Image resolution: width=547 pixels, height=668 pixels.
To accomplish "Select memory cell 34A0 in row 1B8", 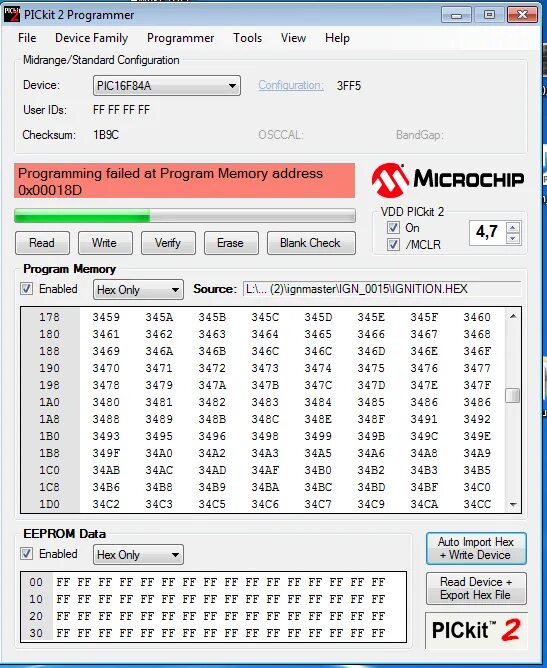I will click(x=159, y=454).
